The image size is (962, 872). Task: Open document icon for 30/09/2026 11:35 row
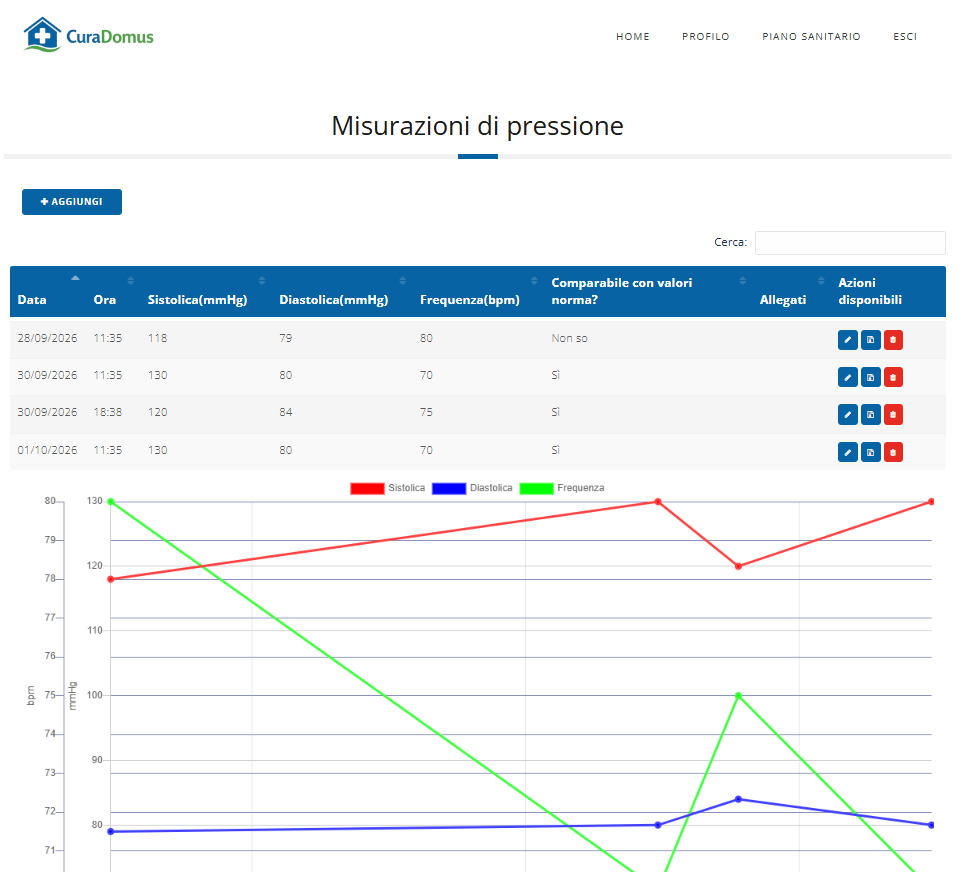871,377
